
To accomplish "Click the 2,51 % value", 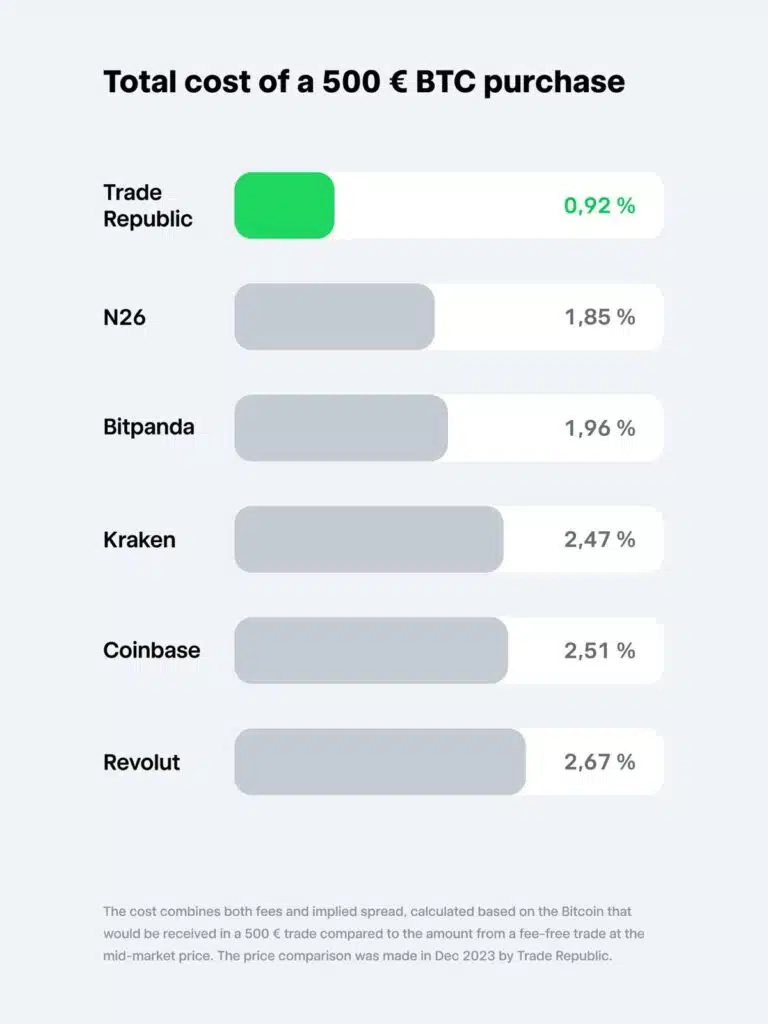I will [599, 650].
